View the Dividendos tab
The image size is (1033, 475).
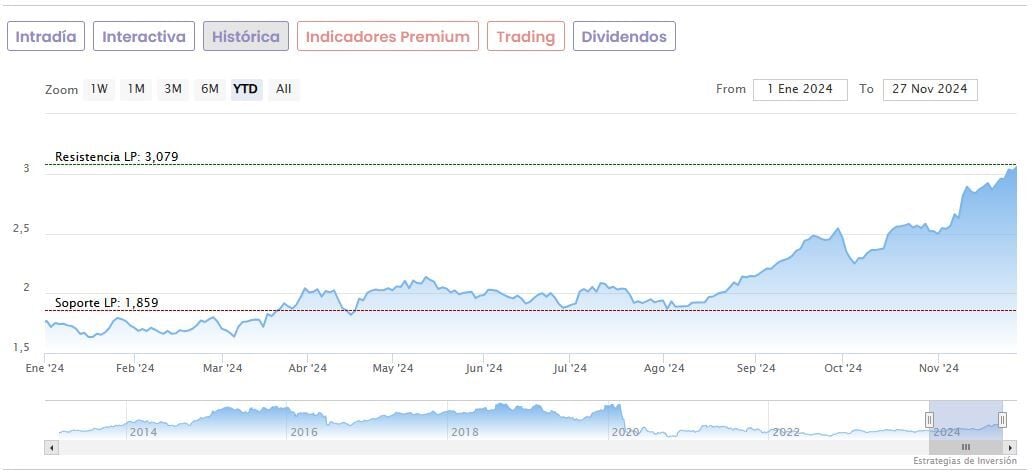tap(624, 37)
